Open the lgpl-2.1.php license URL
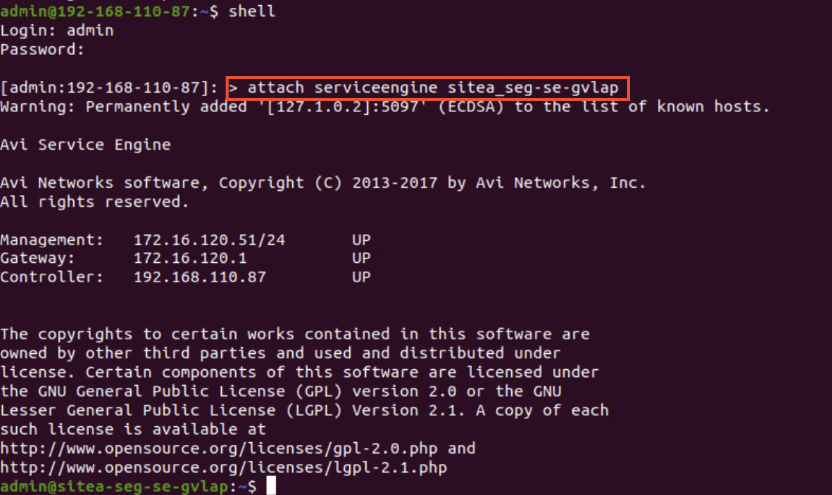 pyautogui.click(x=223, y=467)
